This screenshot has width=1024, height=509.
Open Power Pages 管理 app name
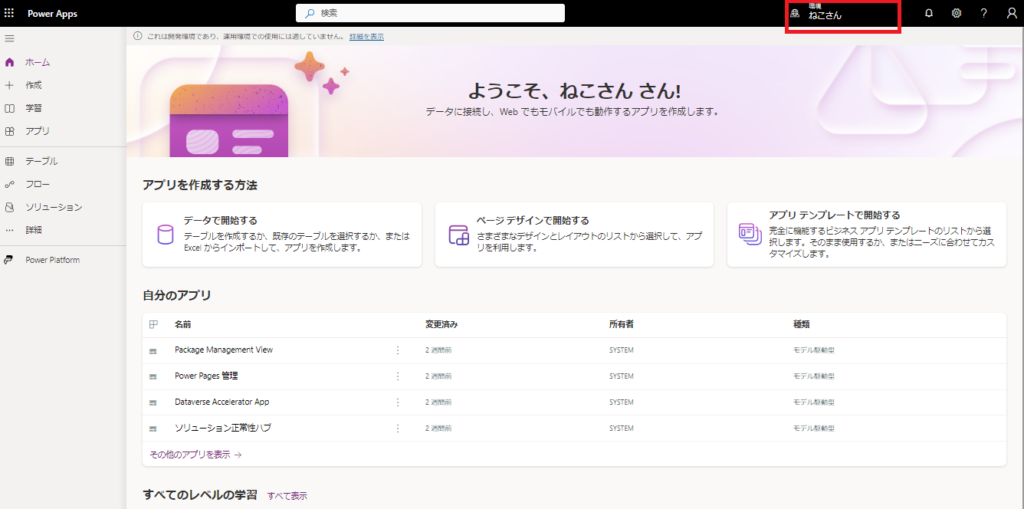[206, 376]
